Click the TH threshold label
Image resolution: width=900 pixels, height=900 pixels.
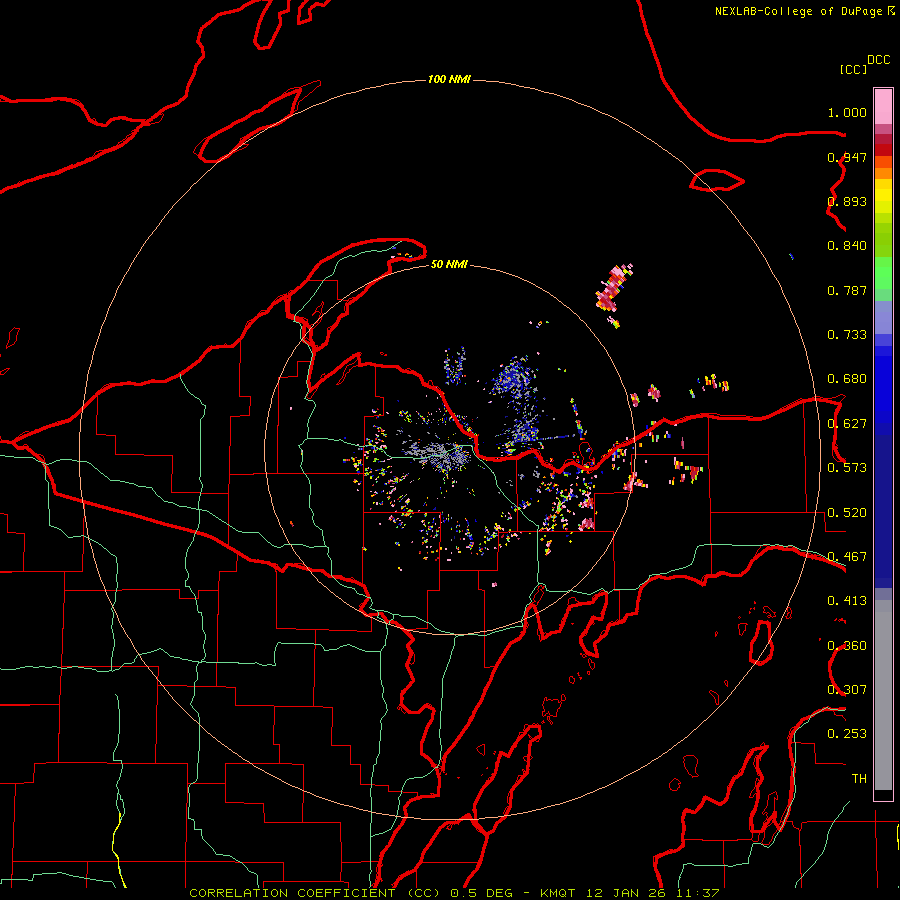click(x=859, y=779)
